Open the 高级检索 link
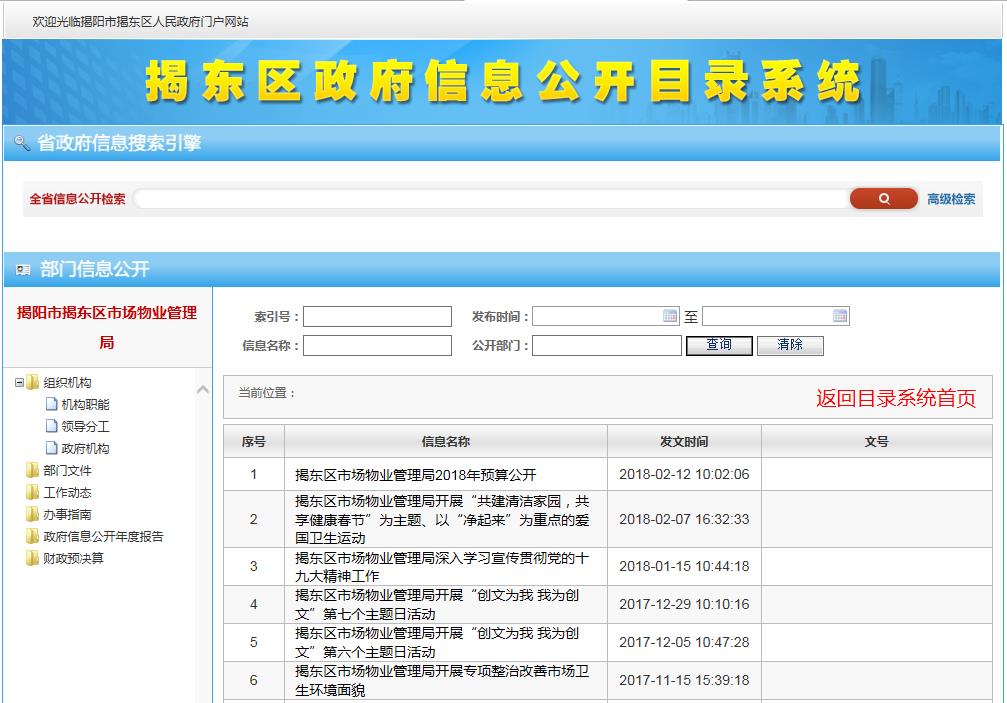The width and height of the screenshot is (1007, 703). click(x=951, y=199)
